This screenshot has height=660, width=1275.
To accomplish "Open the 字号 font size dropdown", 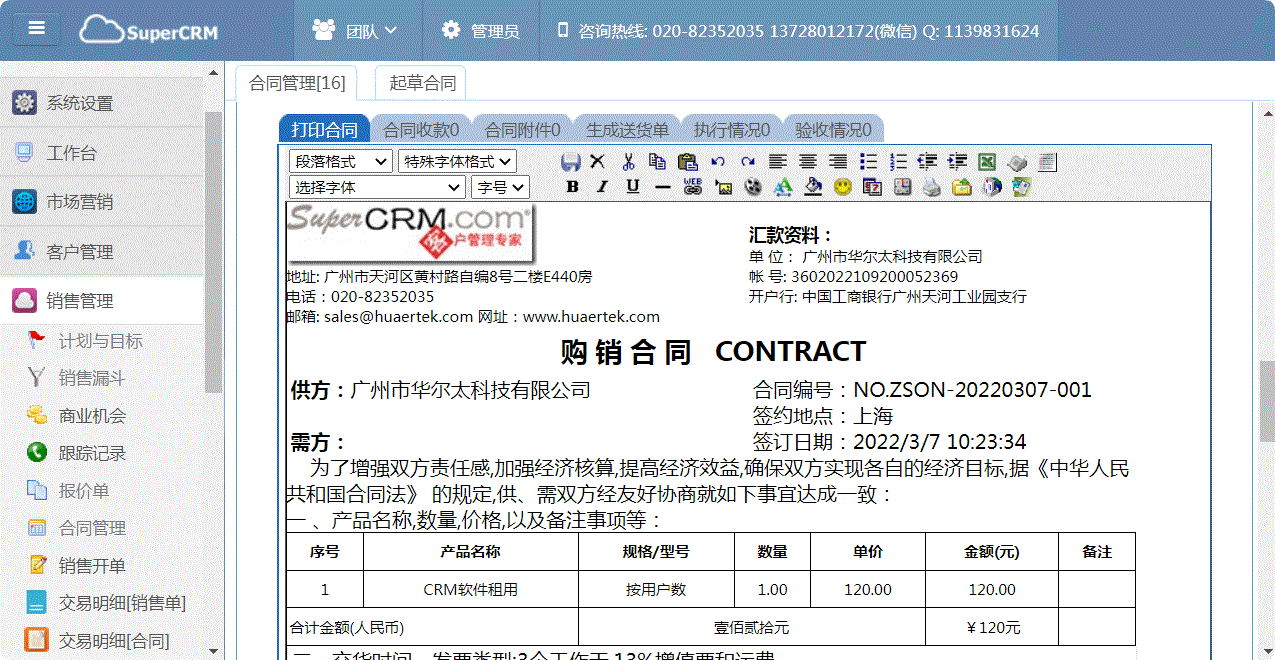I will 501,187.
